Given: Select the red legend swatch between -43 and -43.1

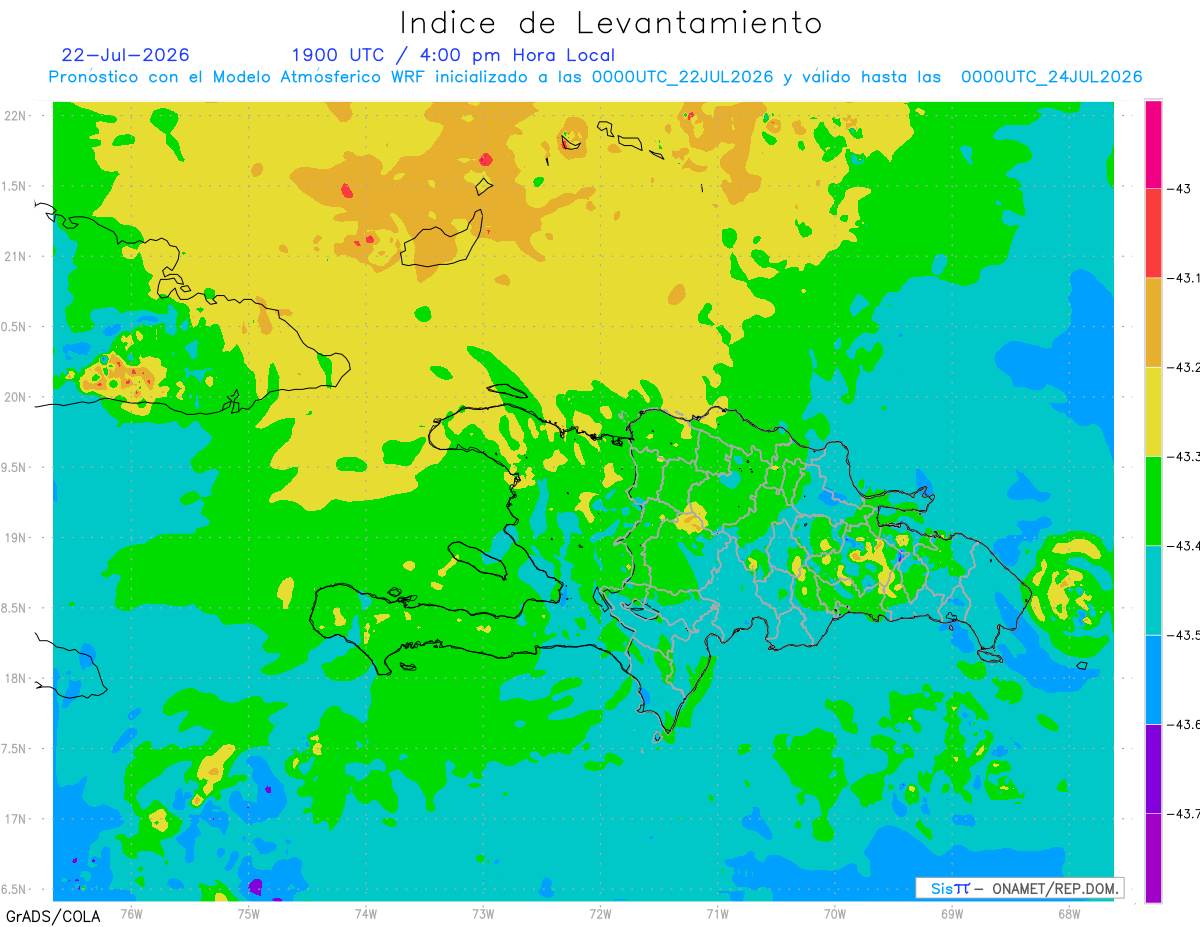Looking at the screenshot, I should coord(1153,233).
